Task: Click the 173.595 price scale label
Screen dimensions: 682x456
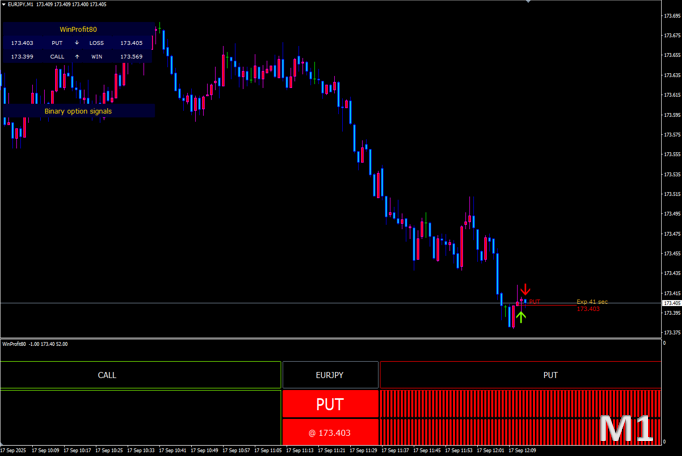Action: [x=672, y=115]
